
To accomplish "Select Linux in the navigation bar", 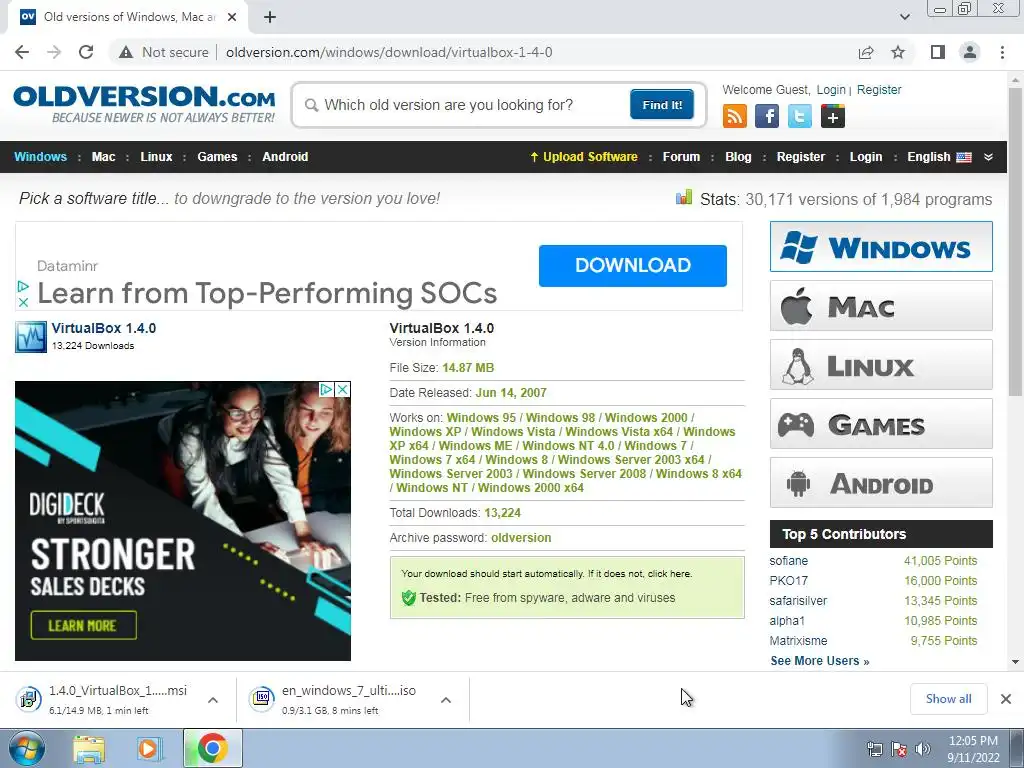I will pos(156,157).
